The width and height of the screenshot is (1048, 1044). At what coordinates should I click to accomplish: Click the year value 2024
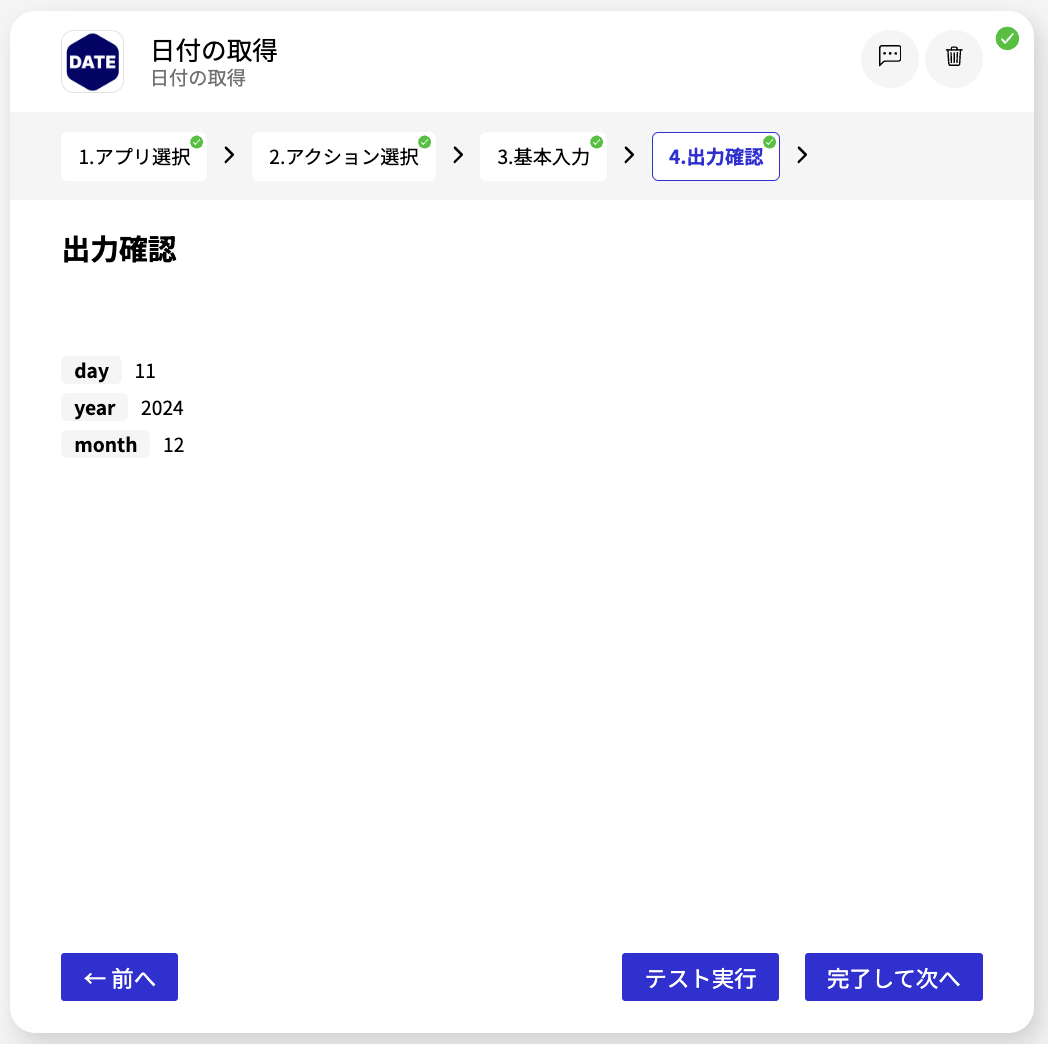pos(162,408)
